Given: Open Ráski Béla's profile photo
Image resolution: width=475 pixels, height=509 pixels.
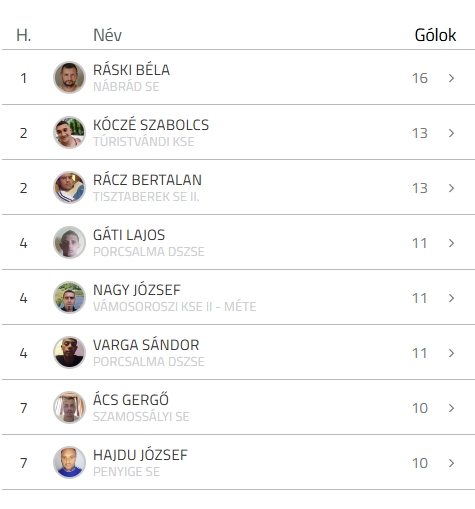Looking at the screenshot, I should (69, 77).
